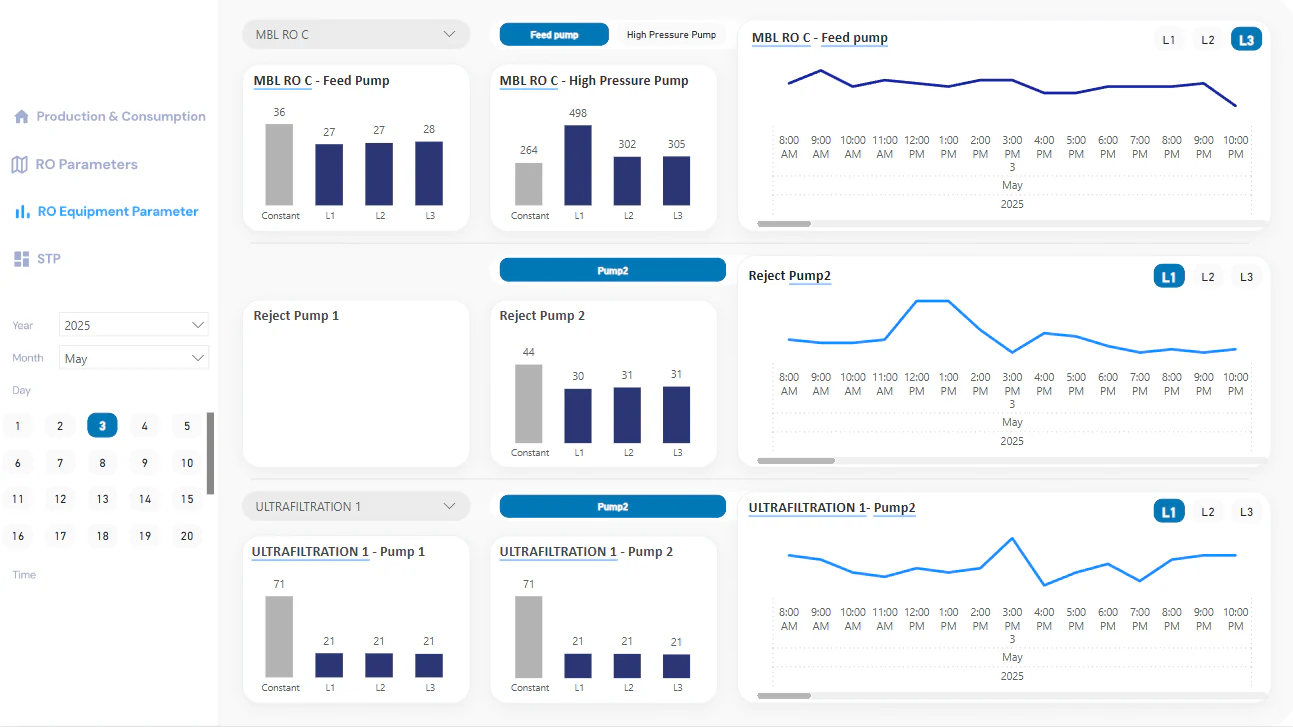The height and width of the screenshot is (727, 1293).
Task: Click the RO Equipment Parameter chart icon
Action: coord(21,212)
